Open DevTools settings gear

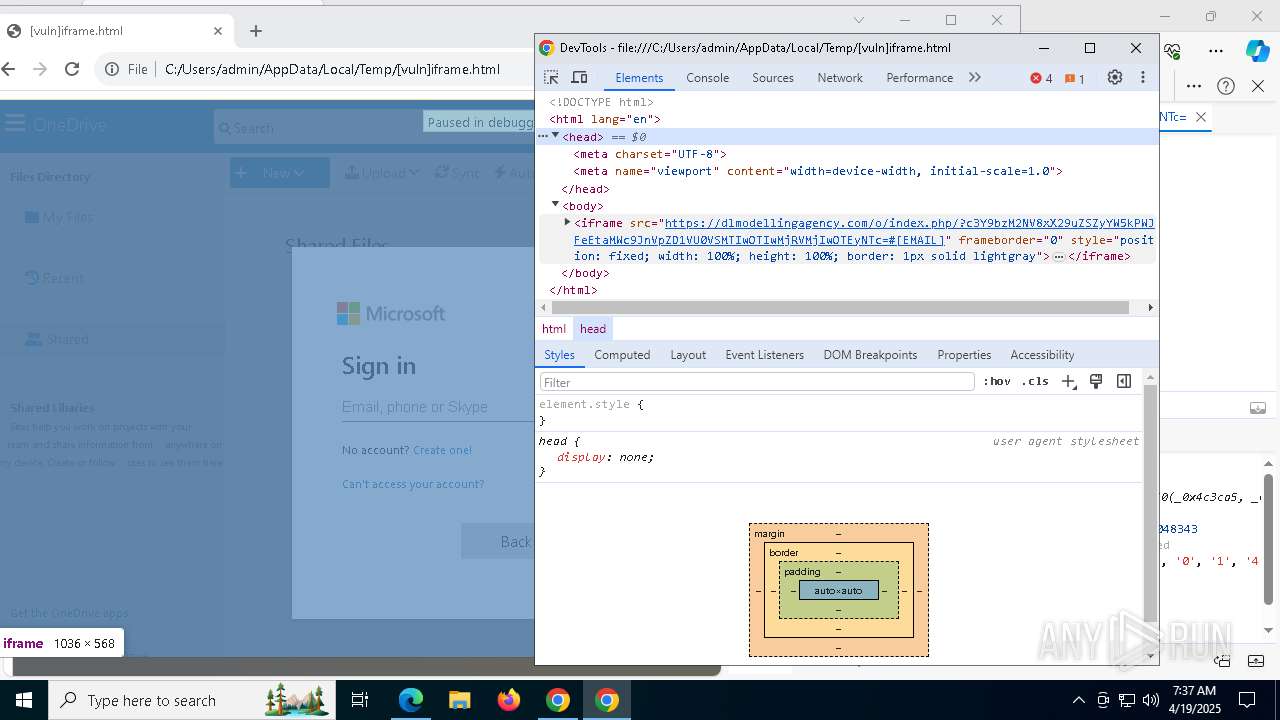point(1115,77)
